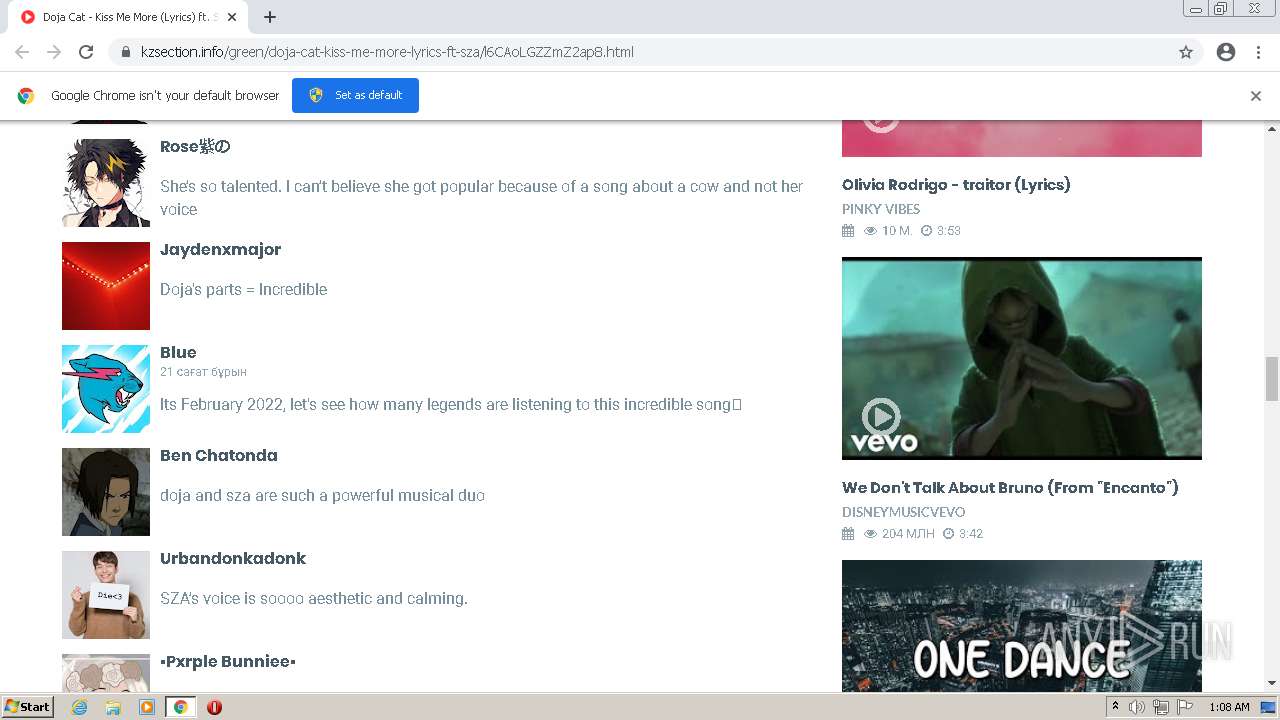
Task: Open We Don't Talk About Bruno title
Action: point(1010,487)
